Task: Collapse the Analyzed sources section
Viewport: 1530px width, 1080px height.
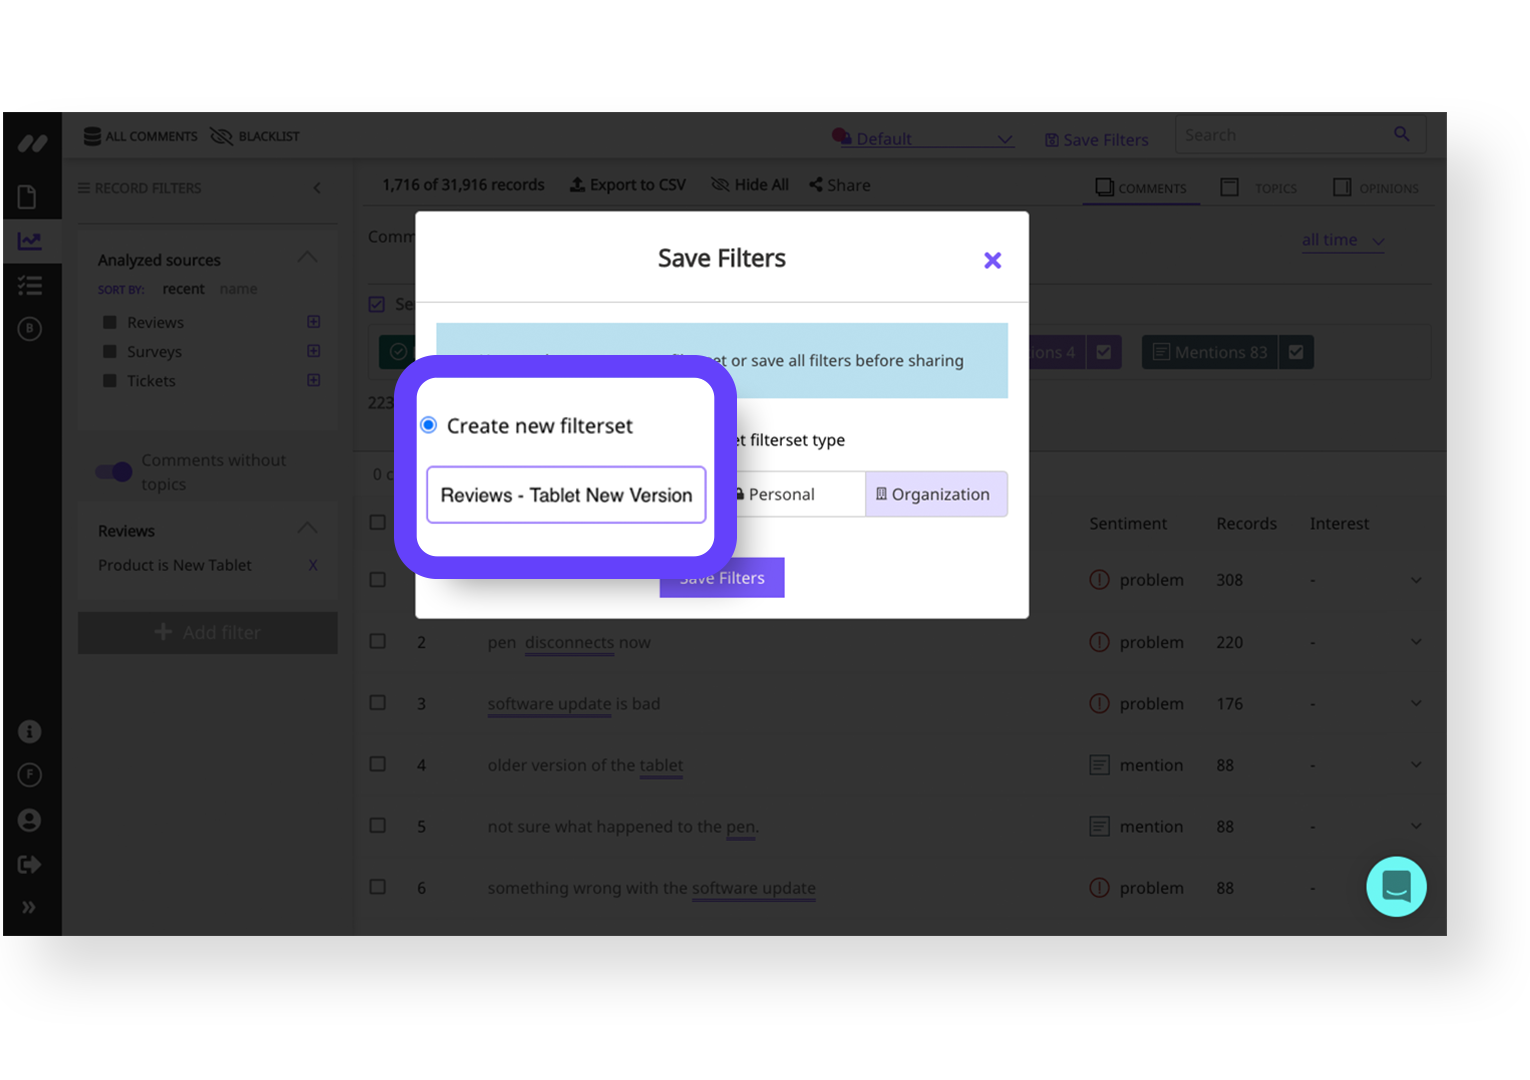Action: pyautogui.click(x=307, y=257)
